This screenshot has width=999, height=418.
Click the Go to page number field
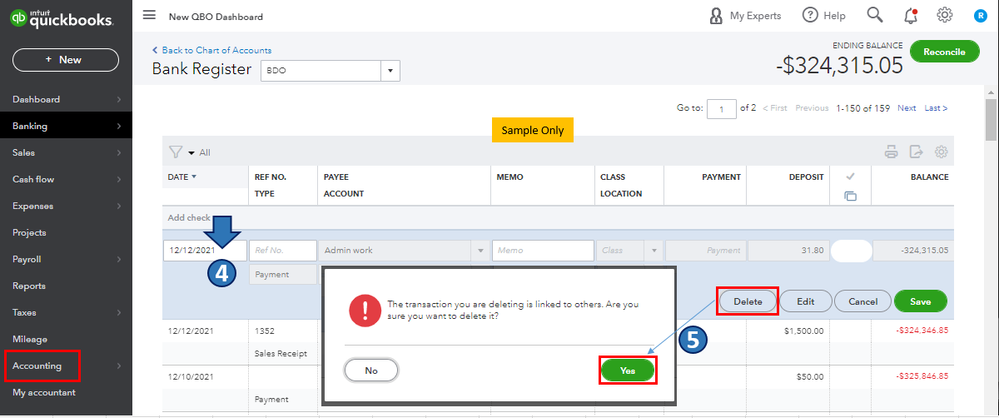point(722,109)
